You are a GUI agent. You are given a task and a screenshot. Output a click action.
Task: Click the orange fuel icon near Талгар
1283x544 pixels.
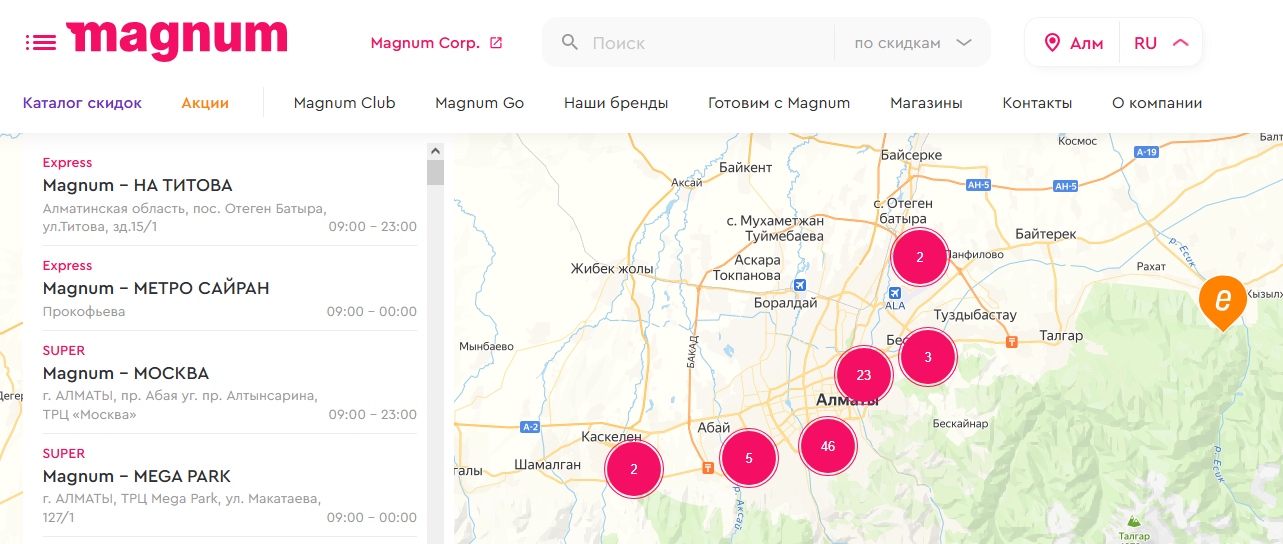(x=1012, y=341)
